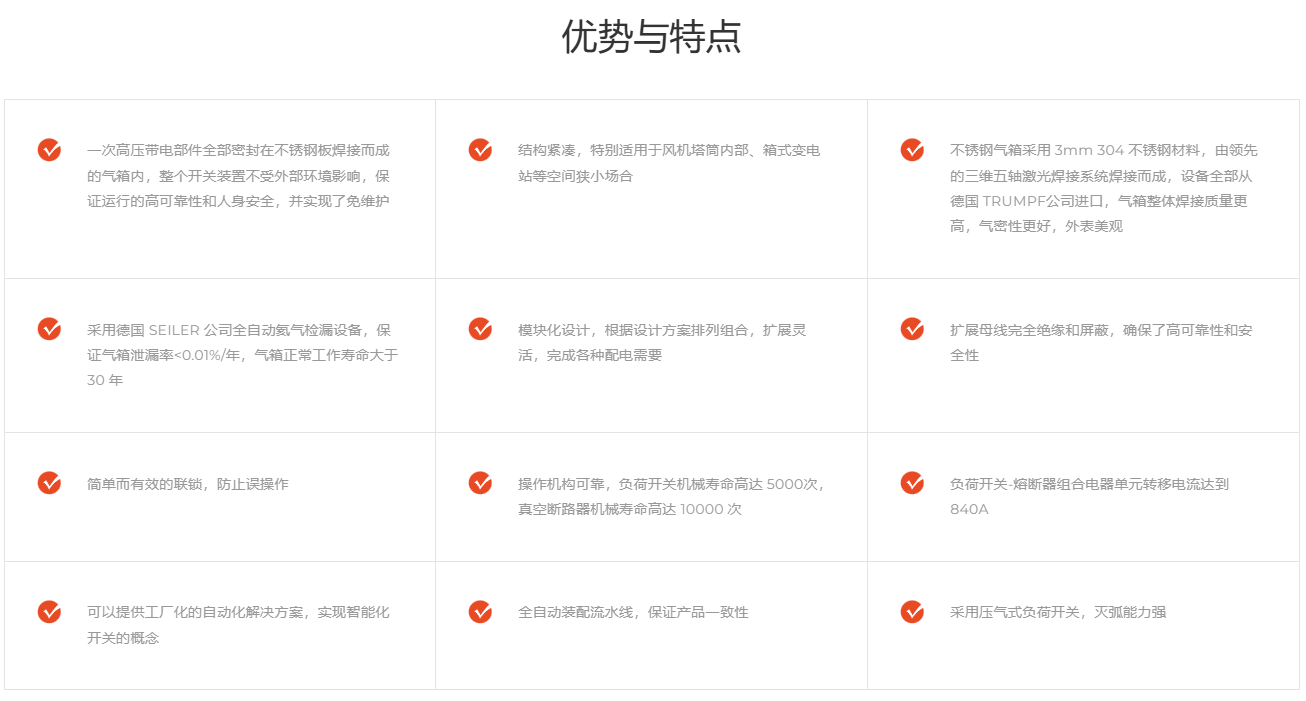This screenshot has height=701, width=1306.
Task: Click the 简单而有效的联锁，防止误操作 text
Action: pyautogui.click(x=187, y=484)
